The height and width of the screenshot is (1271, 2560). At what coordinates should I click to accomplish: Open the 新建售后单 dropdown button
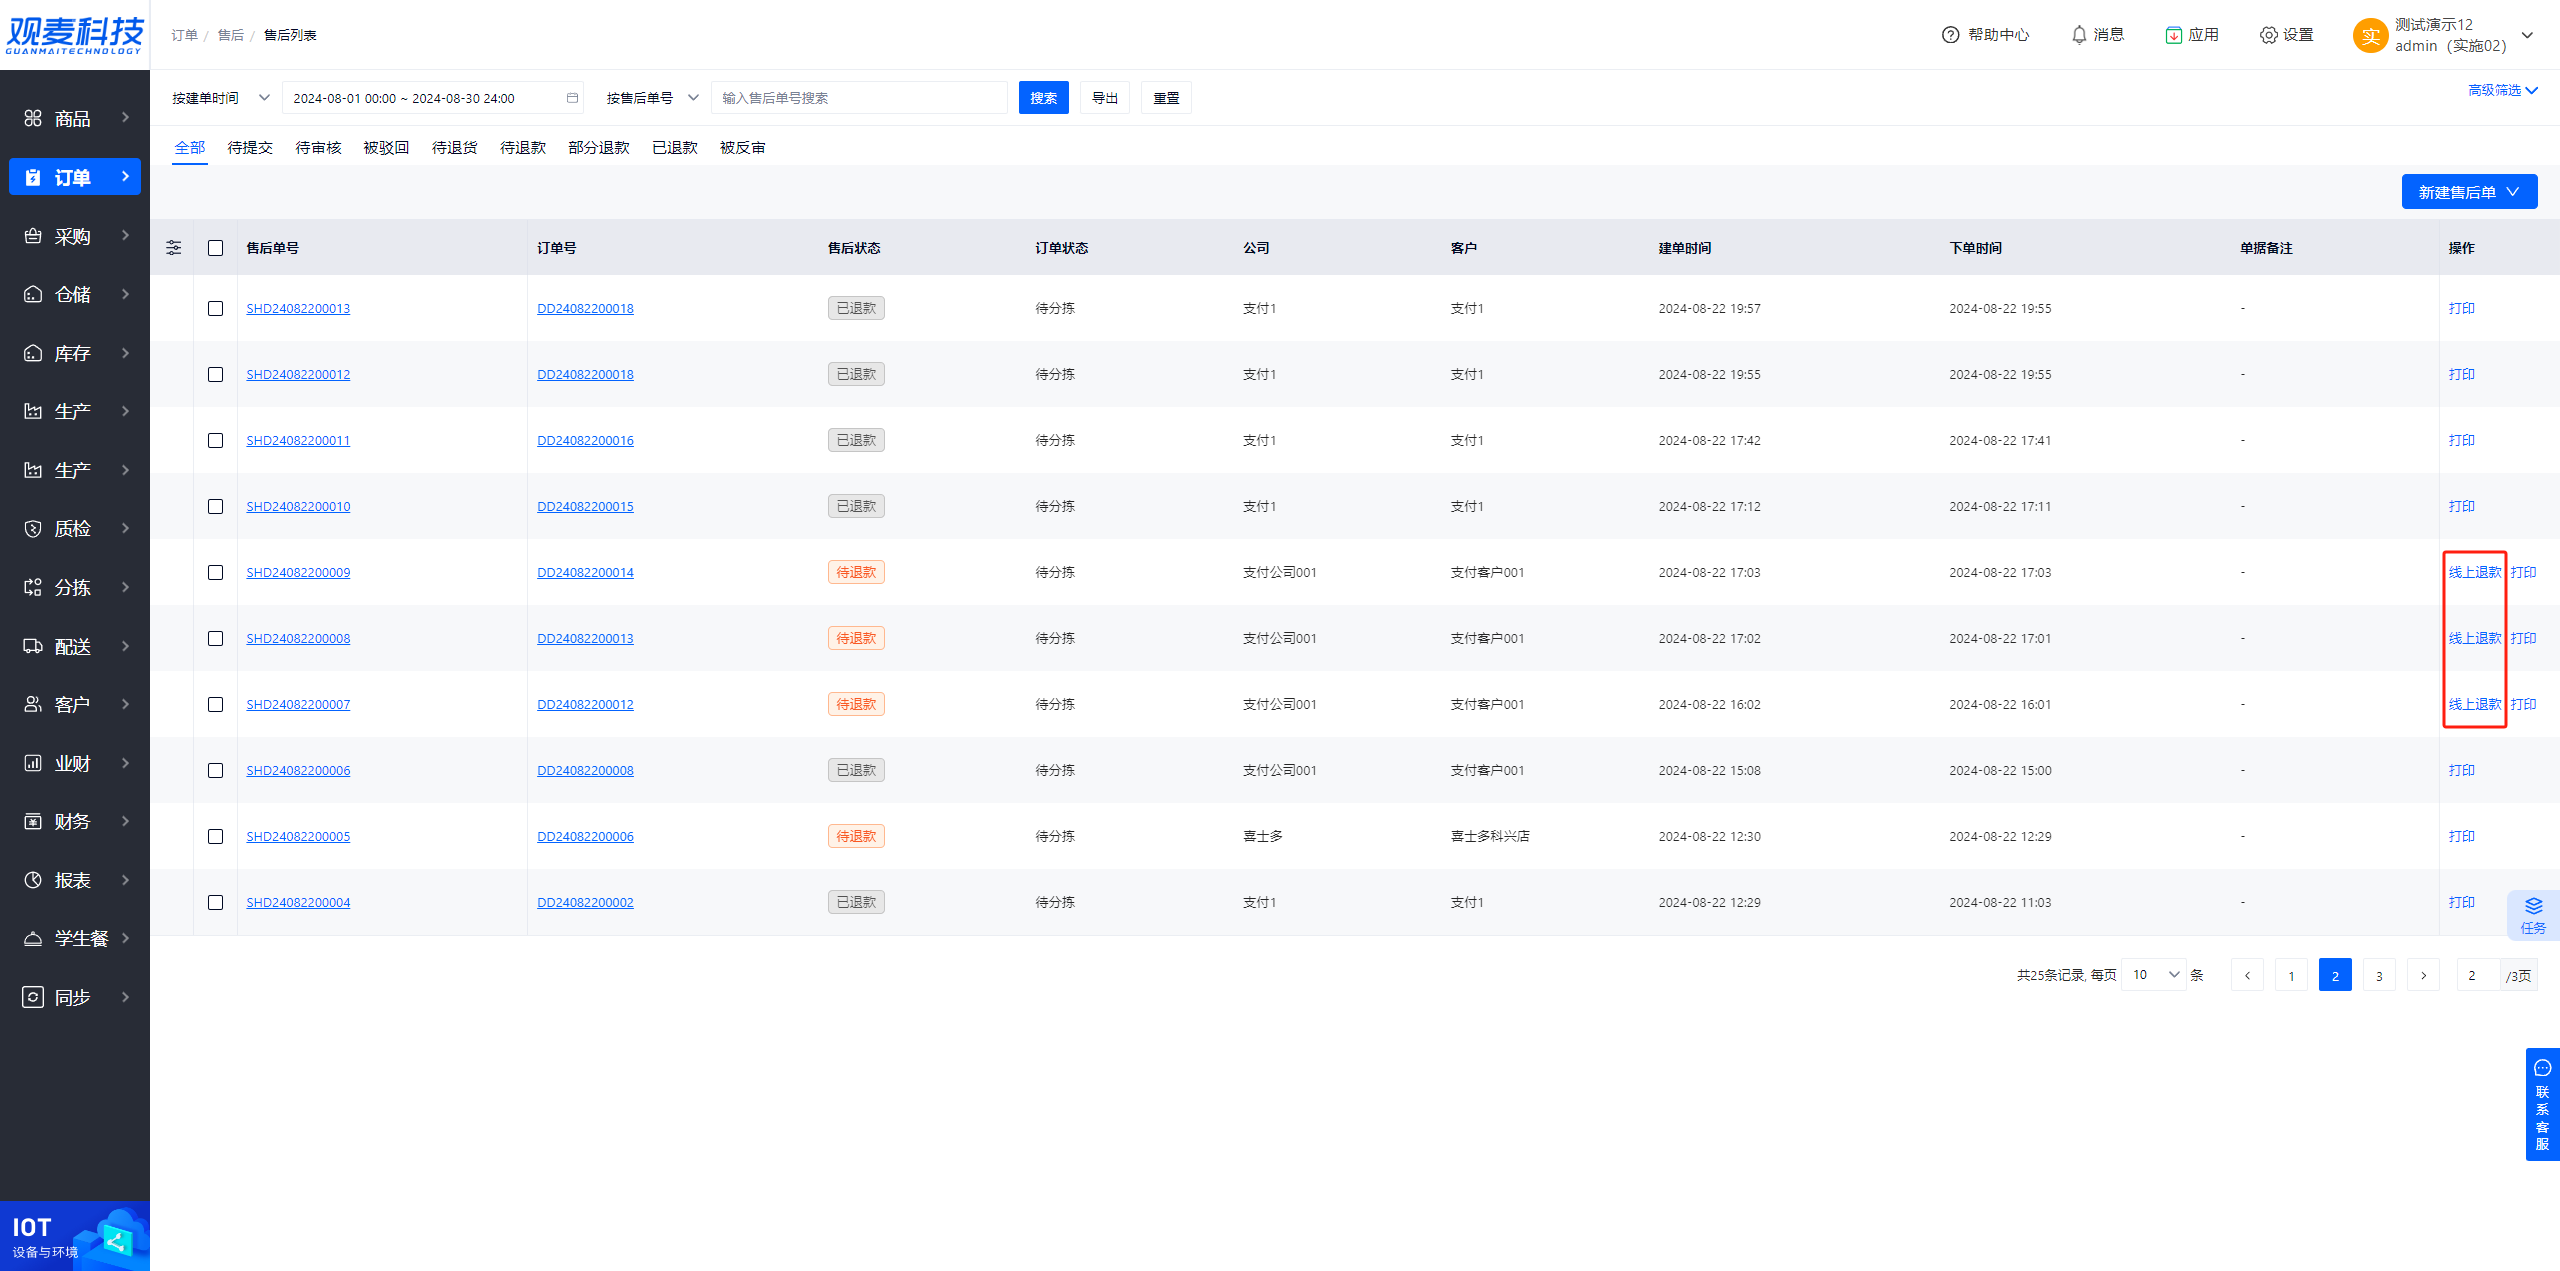(x=2469, y=192)
